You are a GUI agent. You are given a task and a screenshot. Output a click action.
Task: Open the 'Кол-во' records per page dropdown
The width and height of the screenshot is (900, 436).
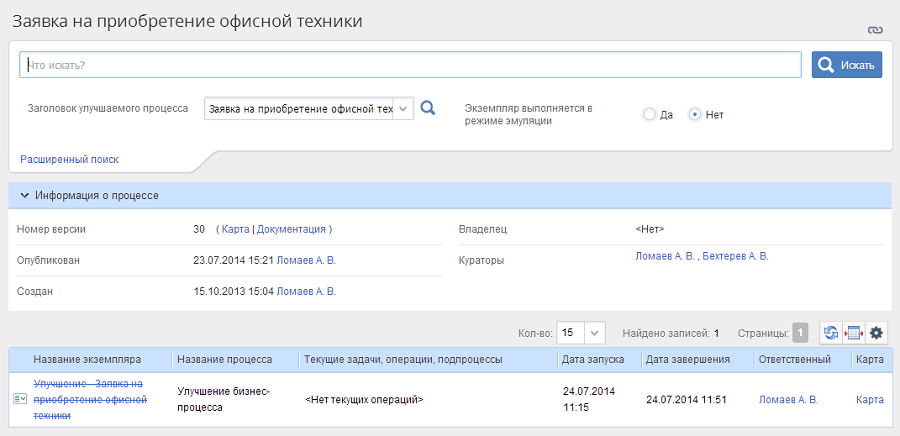(x=595, y=333)
